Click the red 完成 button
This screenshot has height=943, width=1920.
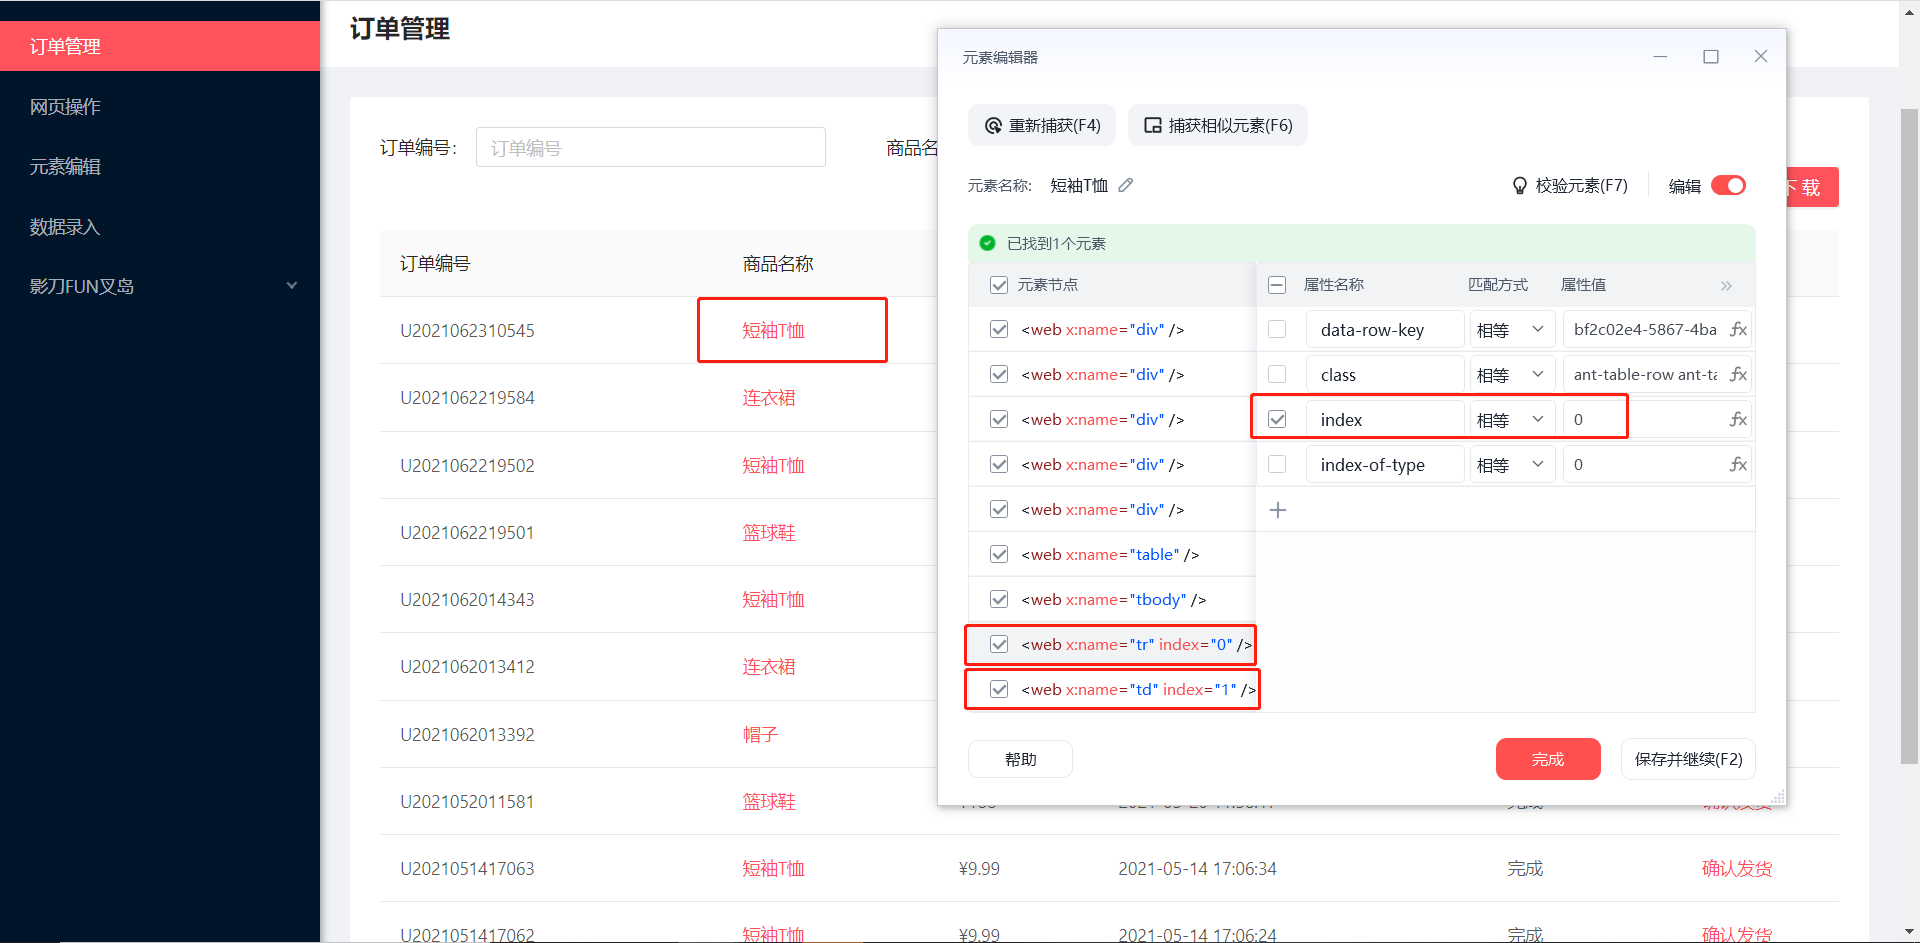pyautogui.click(x=1547, y=760)
